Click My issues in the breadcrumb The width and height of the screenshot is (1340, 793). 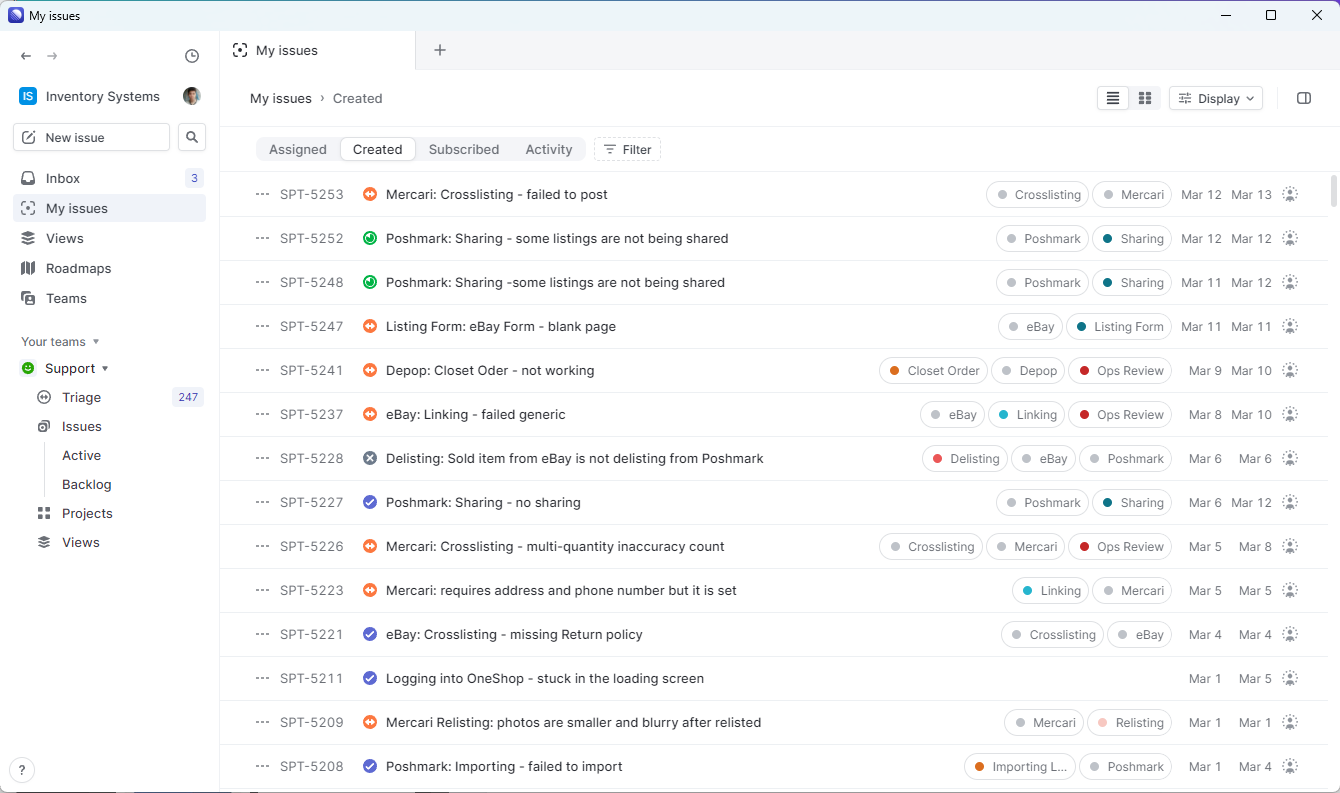click(281, 98)
